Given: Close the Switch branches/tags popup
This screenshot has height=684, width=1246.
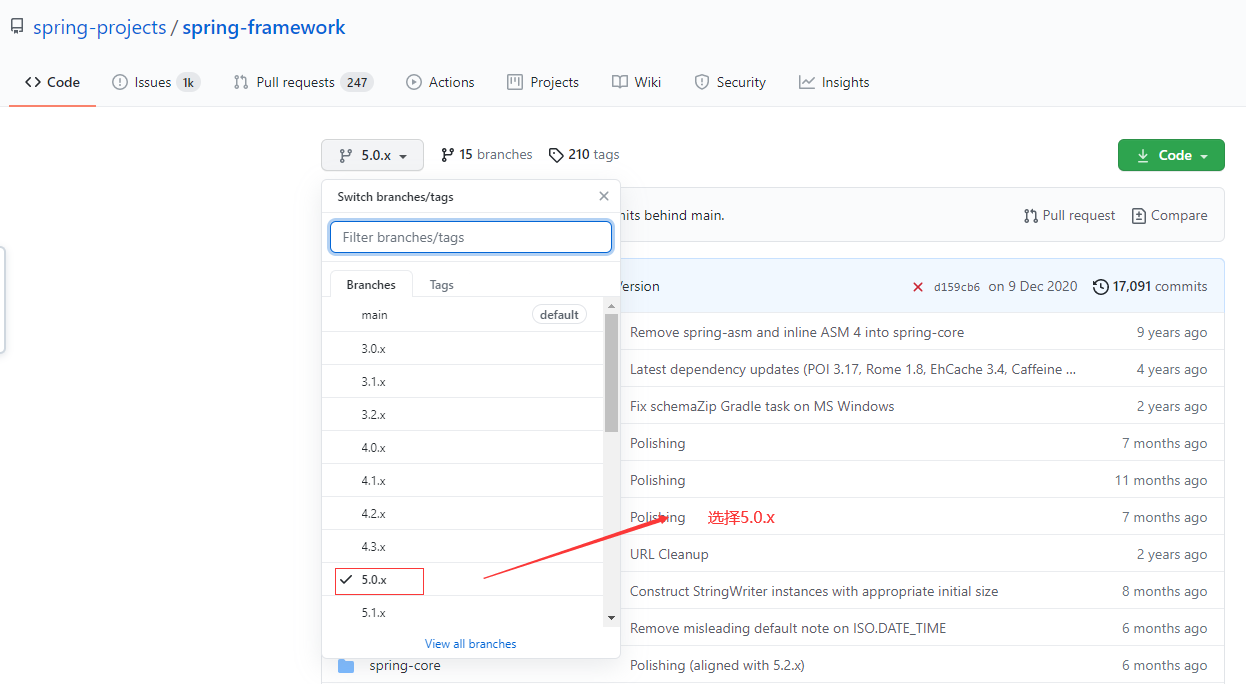Looking at the screenshot, I should point(604,196).
